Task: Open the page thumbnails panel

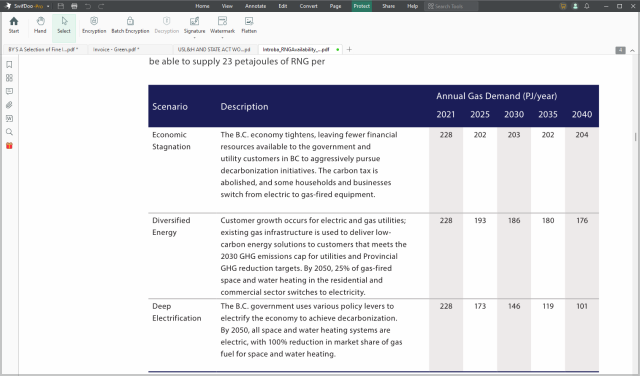Action: point(9,78)
